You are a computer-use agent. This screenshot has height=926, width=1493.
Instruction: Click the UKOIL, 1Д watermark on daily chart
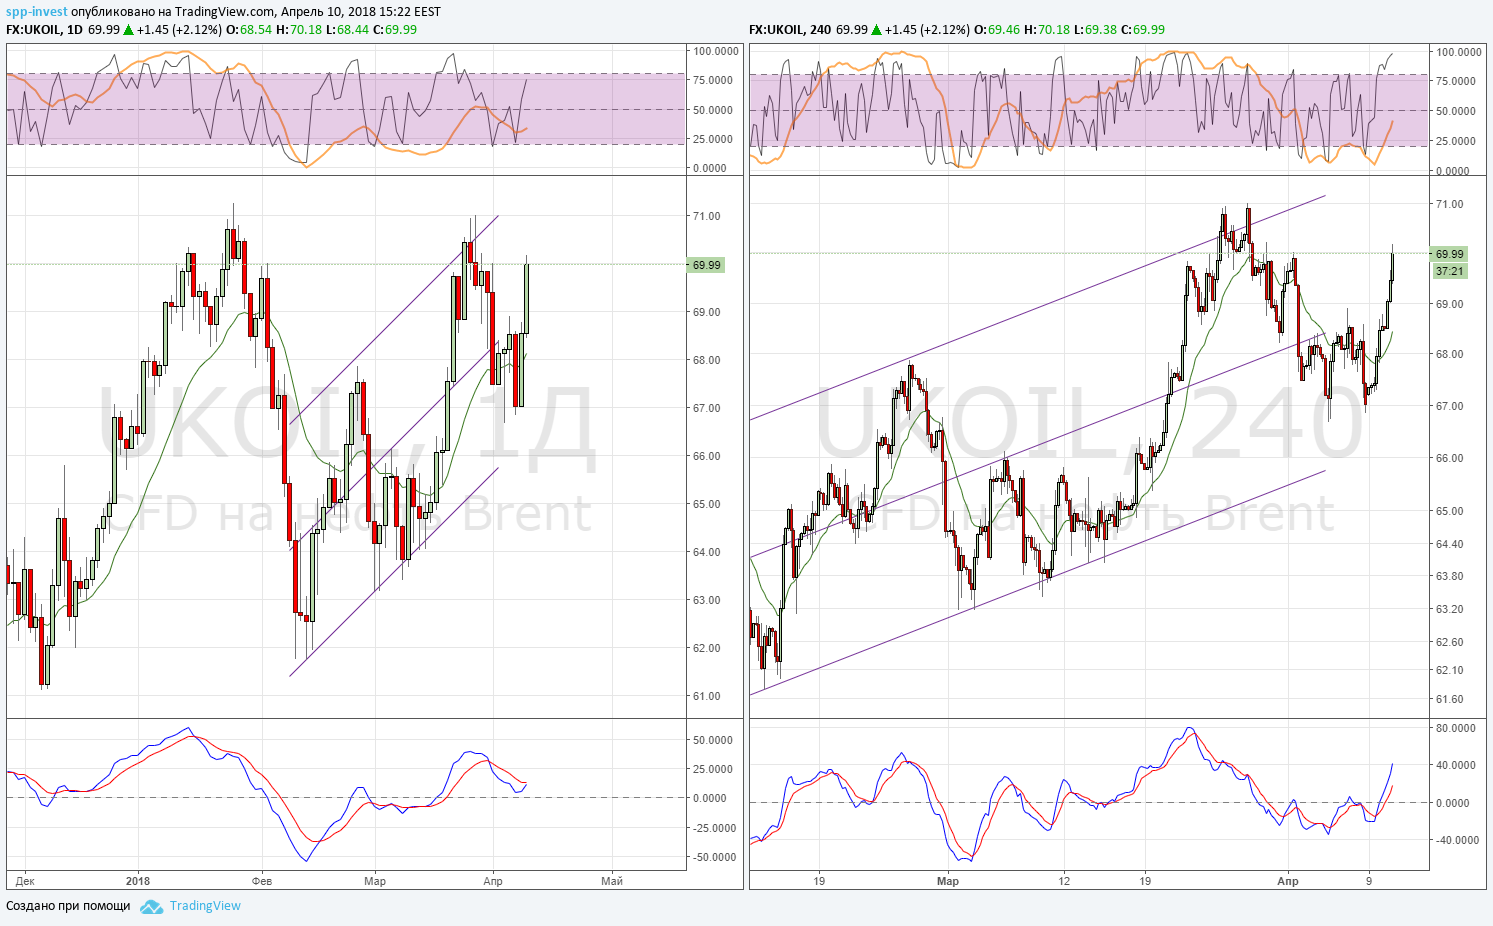pos(347,428)
